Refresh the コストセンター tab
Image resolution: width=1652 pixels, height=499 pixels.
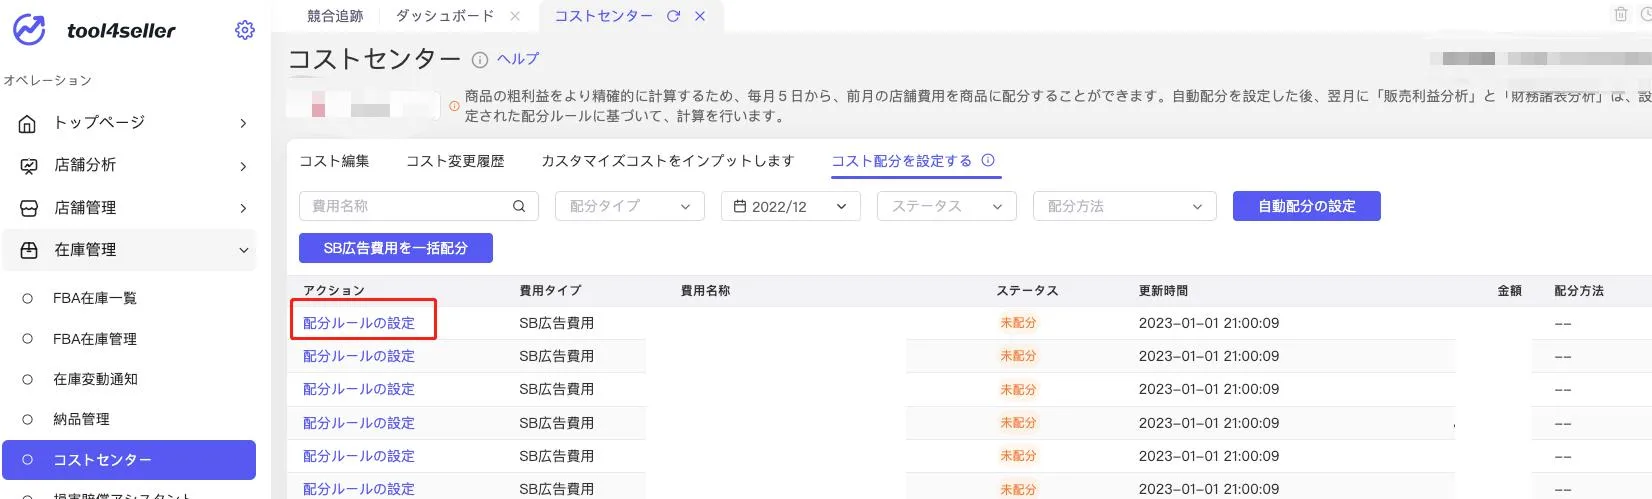point(673,16)
